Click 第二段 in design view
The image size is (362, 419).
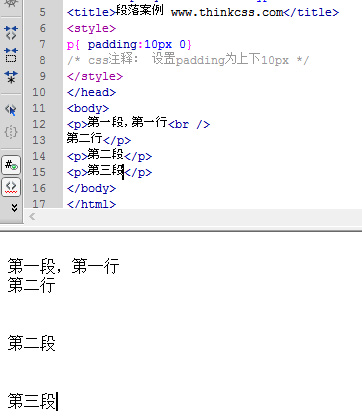pos(31,343)
